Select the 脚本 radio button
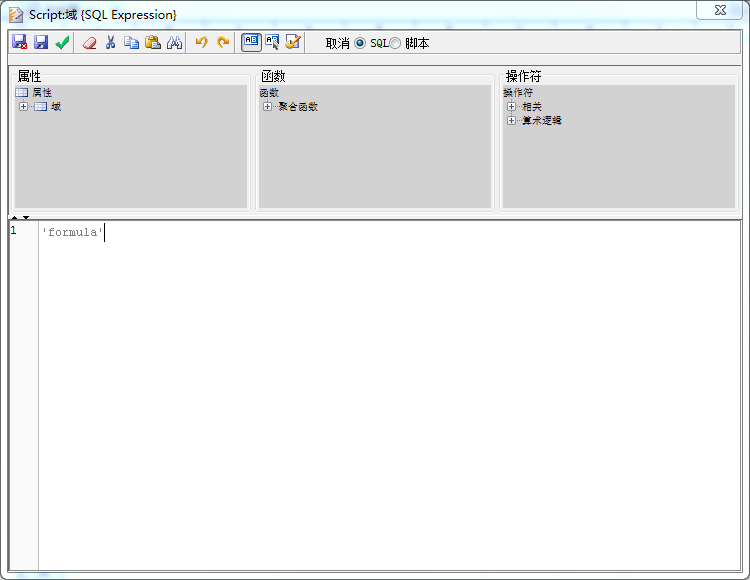 coord(395,44)
